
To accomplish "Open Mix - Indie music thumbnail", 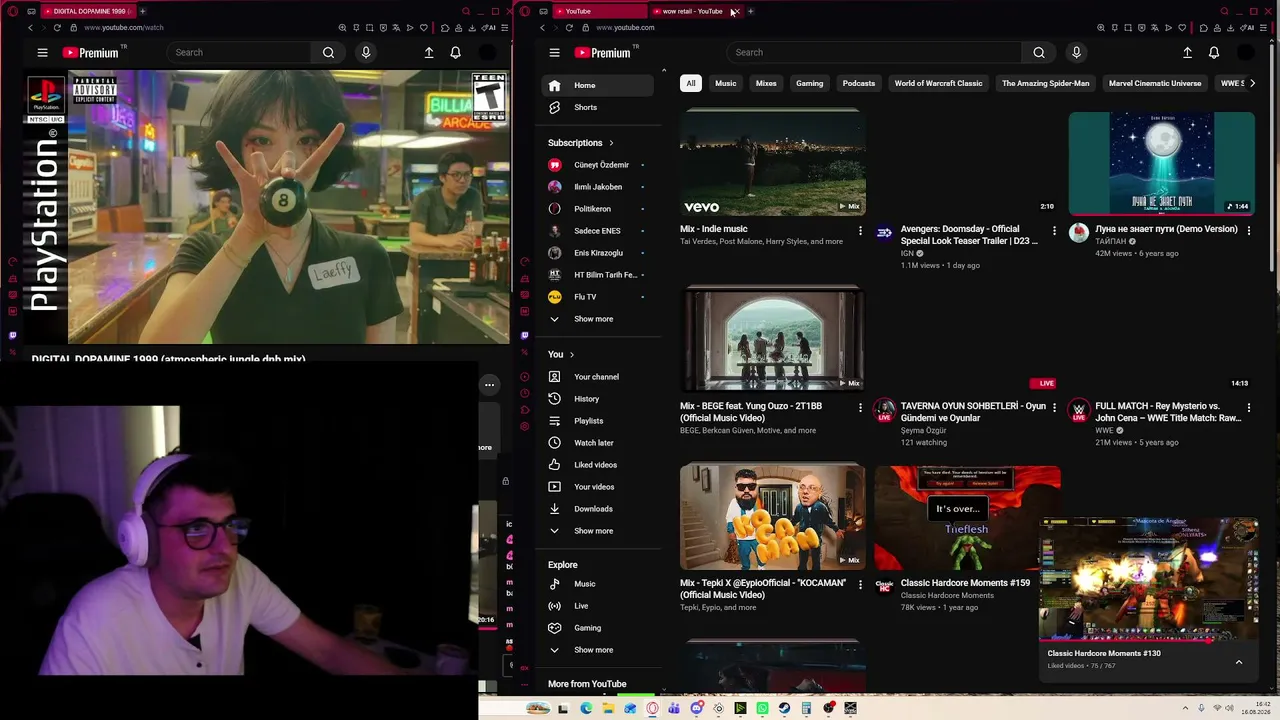I will [773, 162].
